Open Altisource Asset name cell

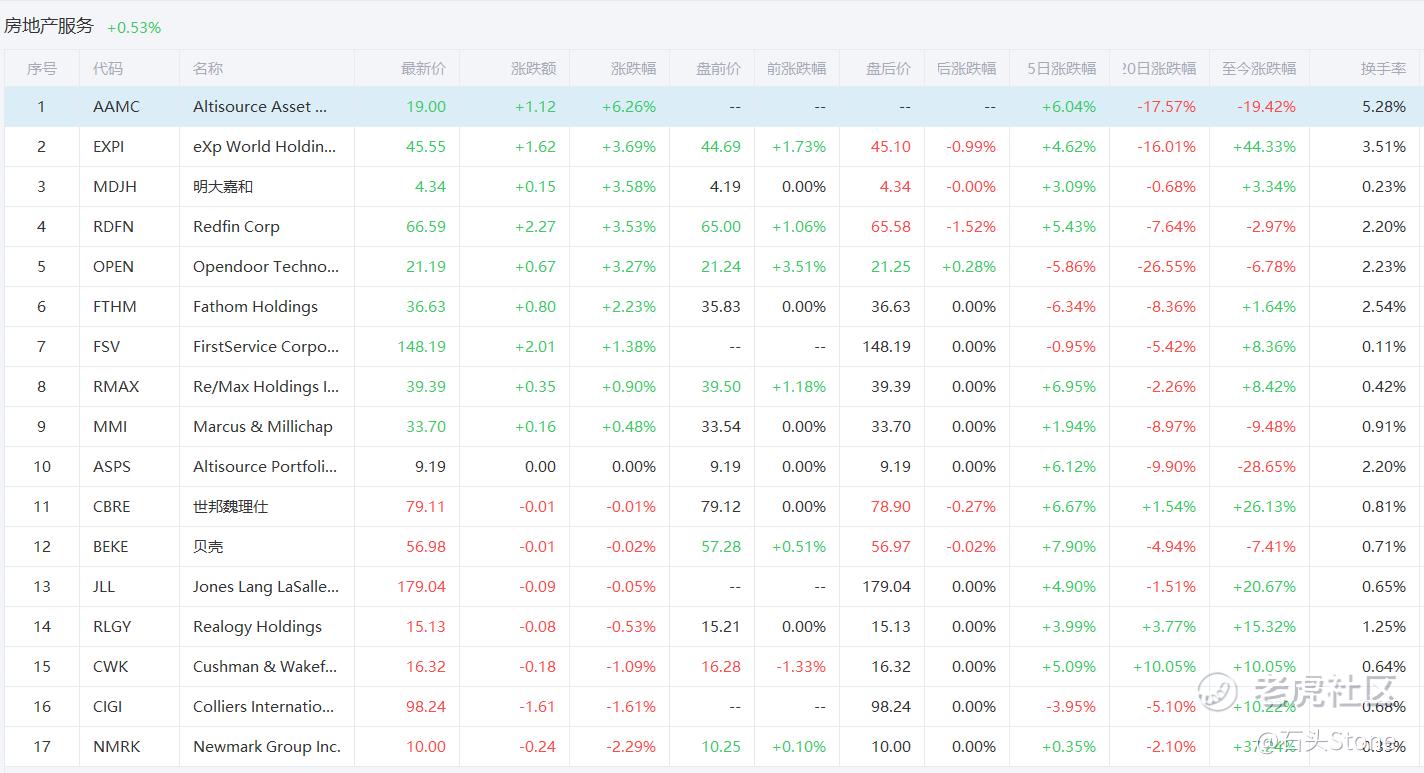coord(259,107)
